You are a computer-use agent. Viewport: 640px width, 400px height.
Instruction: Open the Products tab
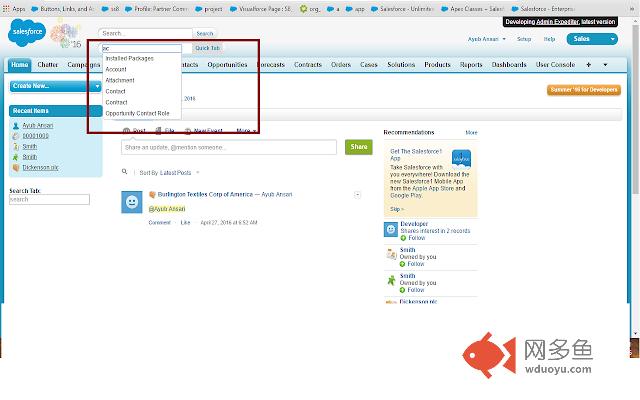pos(437,64)
